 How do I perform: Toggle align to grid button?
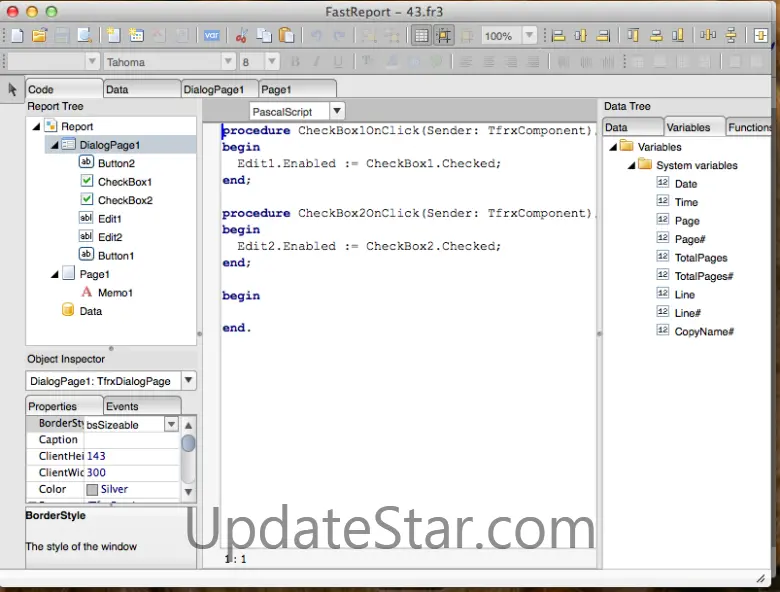tap(444, 36)
